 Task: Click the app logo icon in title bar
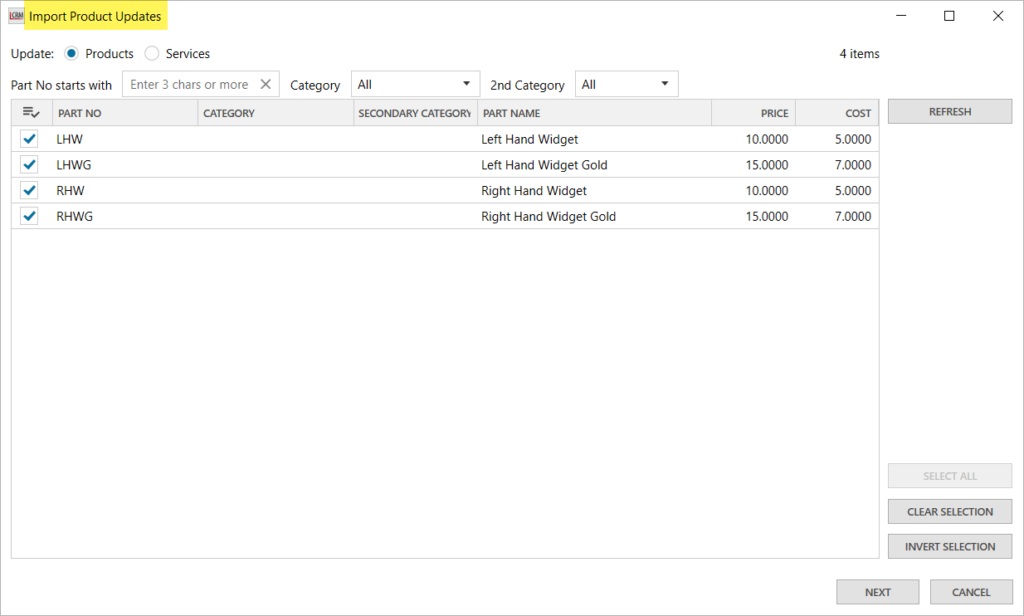click(x=16, y=16)
